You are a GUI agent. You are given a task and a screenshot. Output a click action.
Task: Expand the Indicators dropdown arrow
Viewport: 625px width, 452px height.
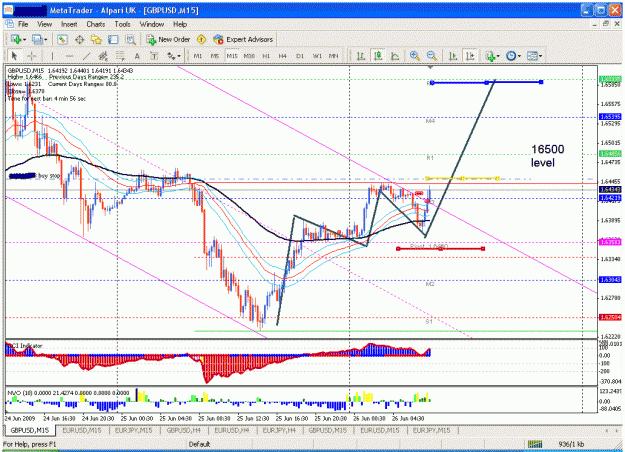498,56
